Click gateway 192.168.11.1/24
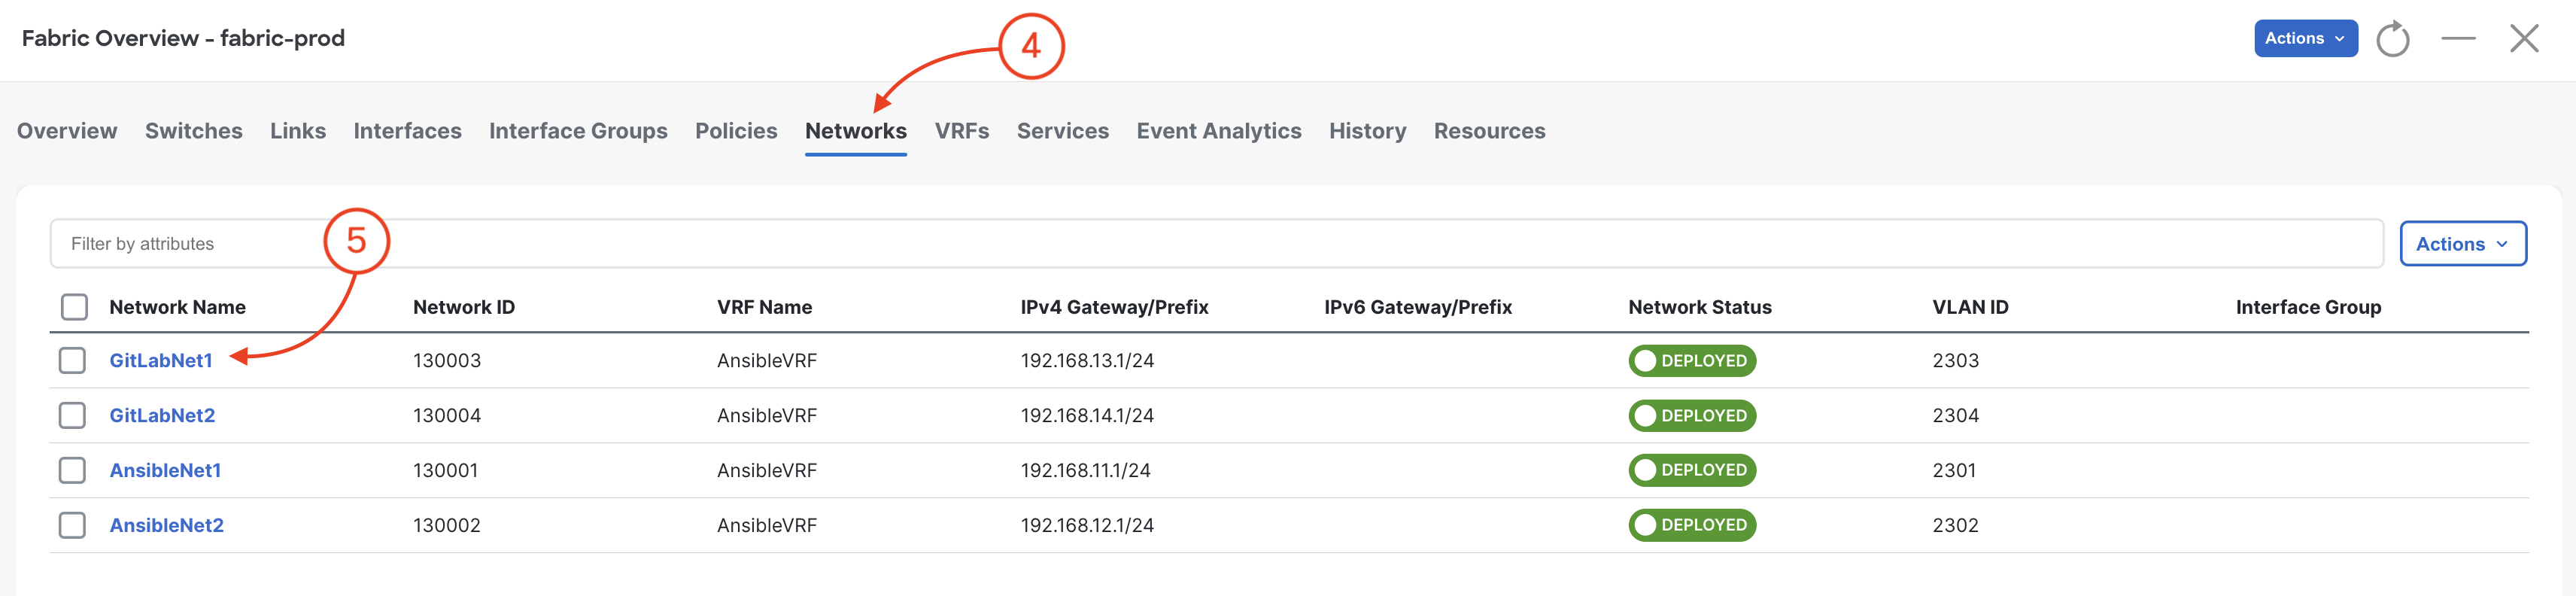This screenshot has width=2576, height=596. click(1085, 470)
